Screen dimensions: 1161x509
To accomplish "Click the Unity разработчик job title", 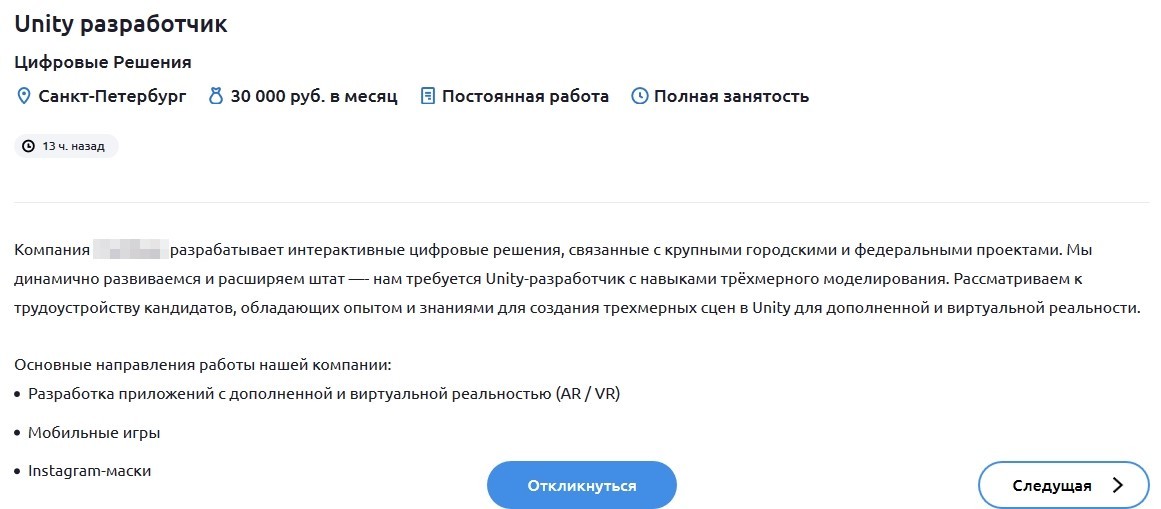I will (x=121, y=24).
